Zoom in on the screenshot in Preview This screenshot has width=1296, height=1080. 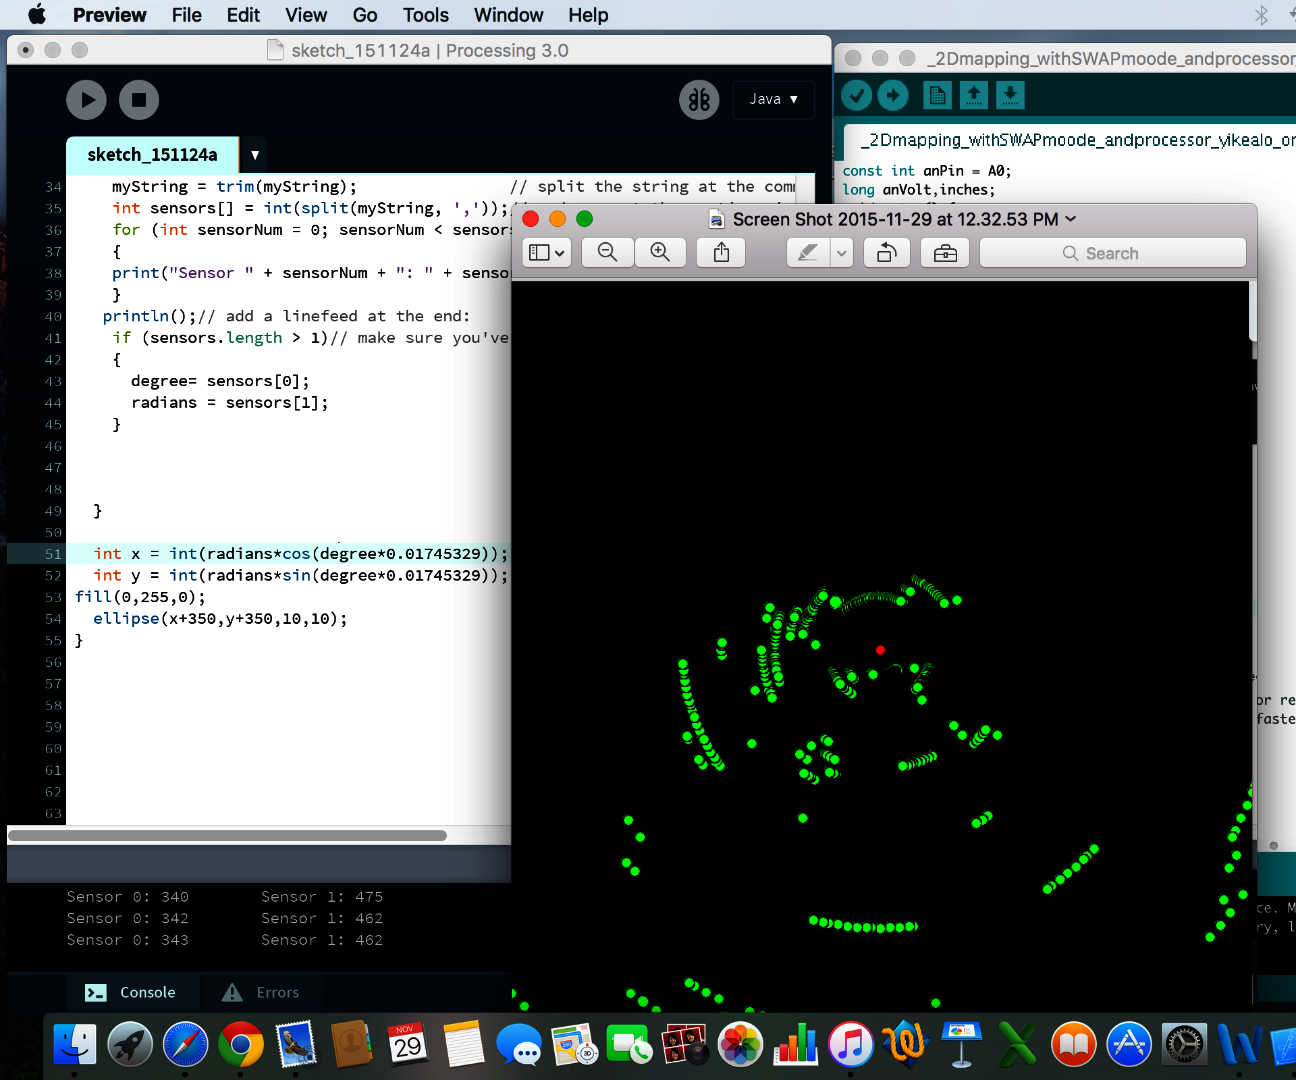coord(660,252)
